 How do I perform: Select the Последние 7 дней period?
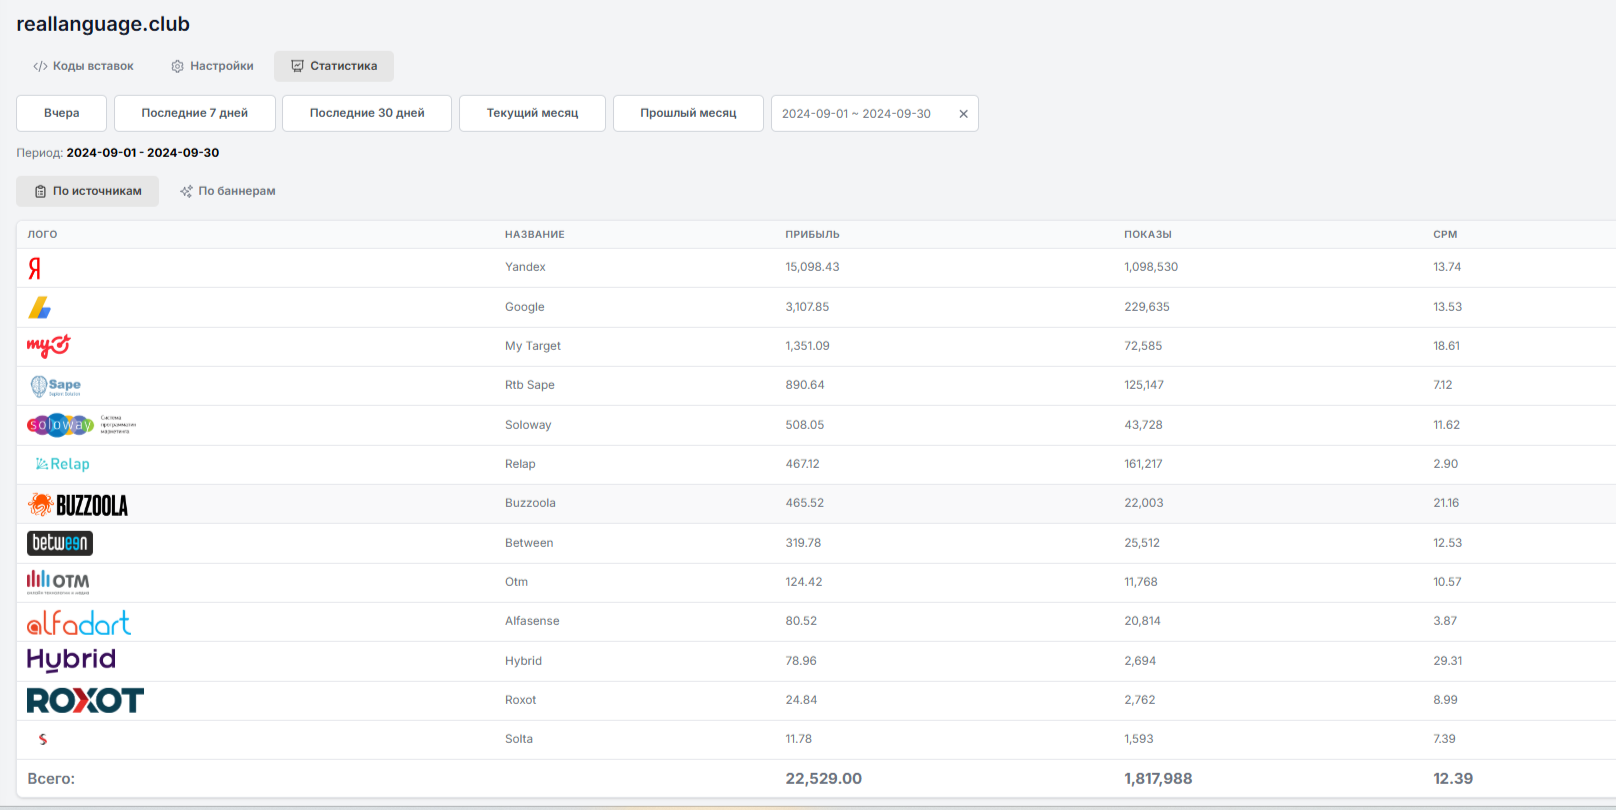point(195,113)
